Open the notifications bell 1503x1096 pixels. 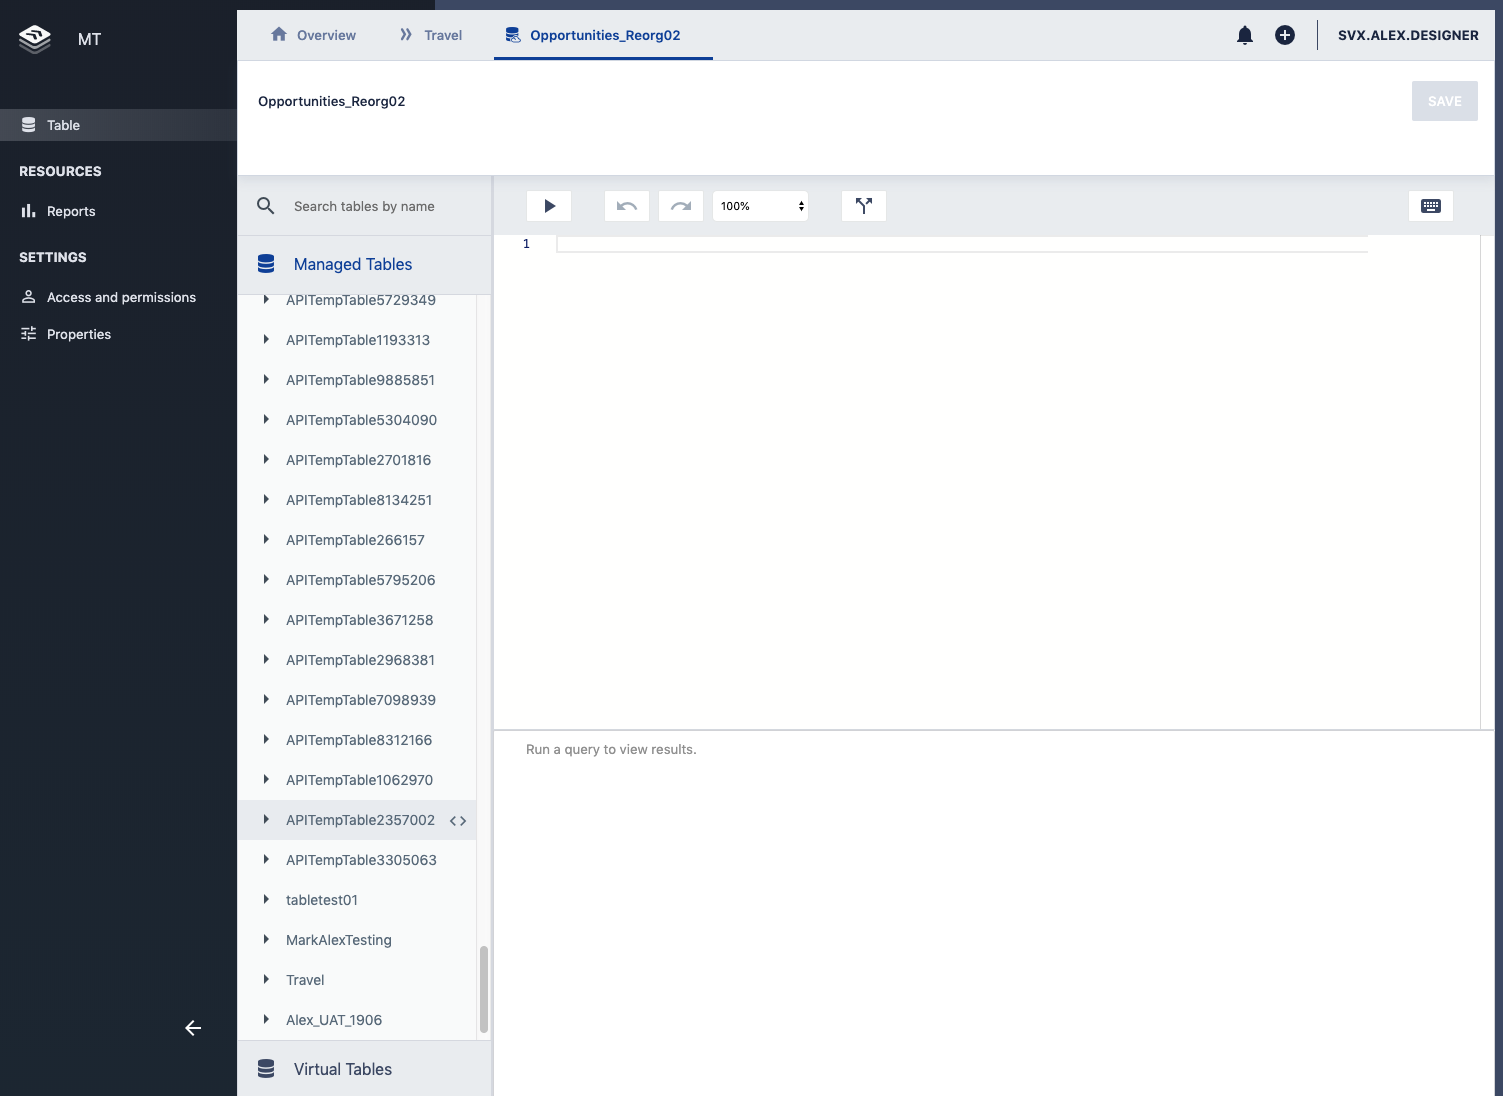1245,35
